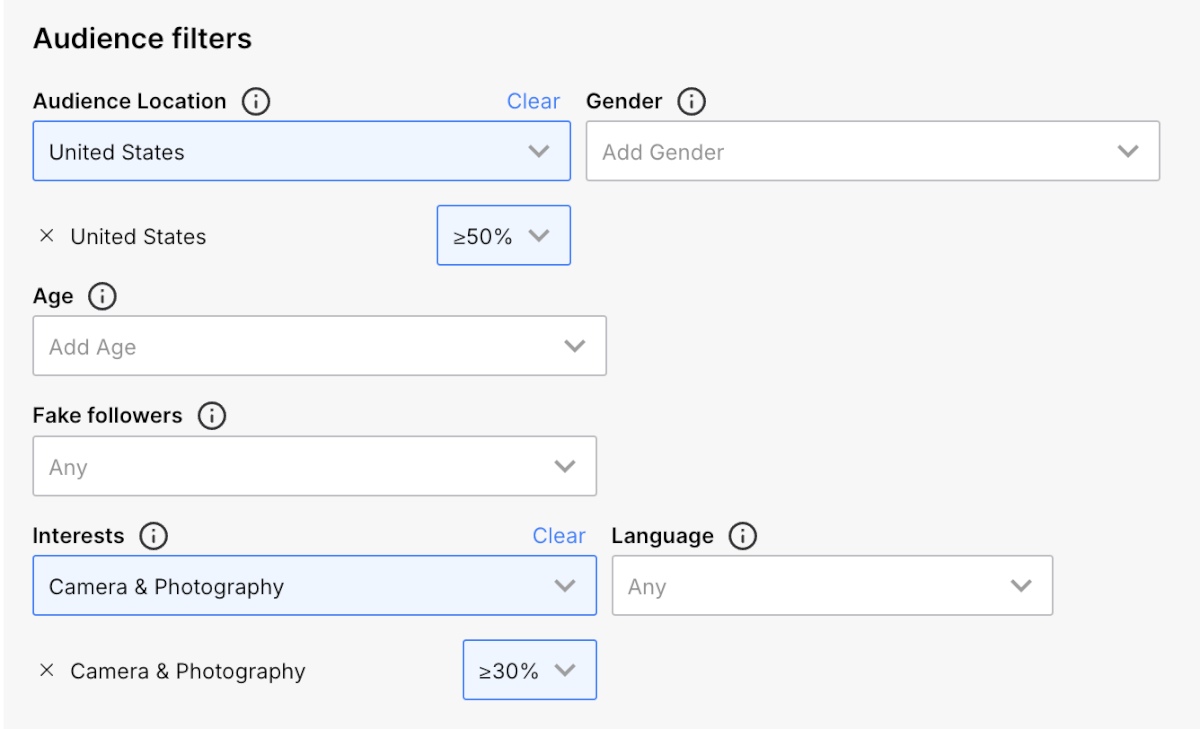Click the Camera & Photography selected interest text
The image size is (1200, 729).
point(188,671)
